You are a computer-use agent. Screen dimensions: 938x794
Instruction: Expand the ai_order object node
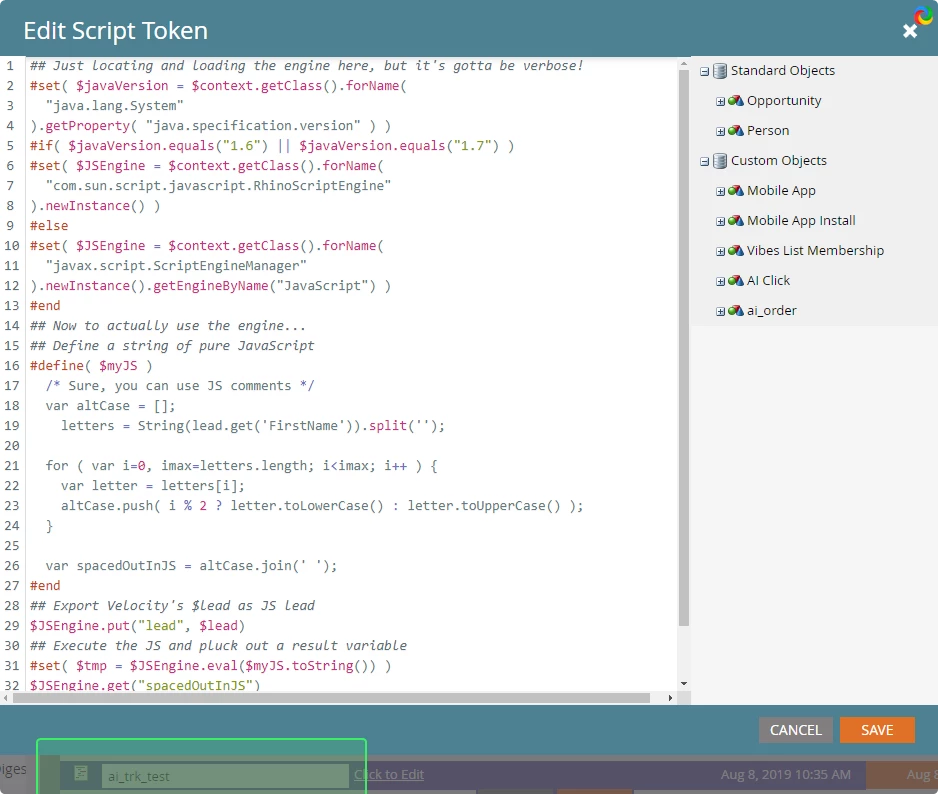[x=721, y=311]
